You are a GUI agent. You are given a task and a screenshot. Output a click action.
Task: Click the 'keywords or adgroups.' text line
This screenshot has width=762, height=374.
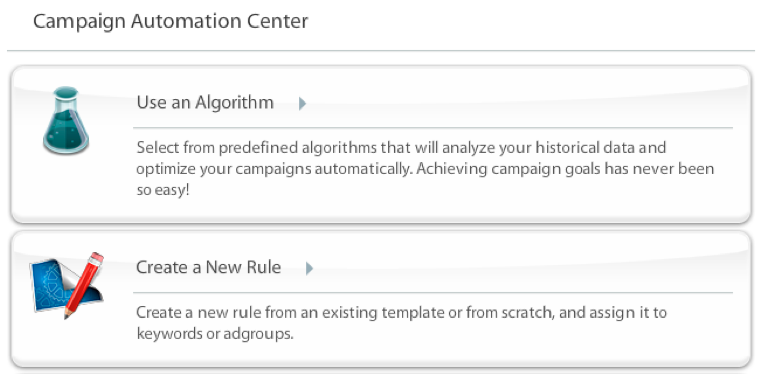point(215,334)
